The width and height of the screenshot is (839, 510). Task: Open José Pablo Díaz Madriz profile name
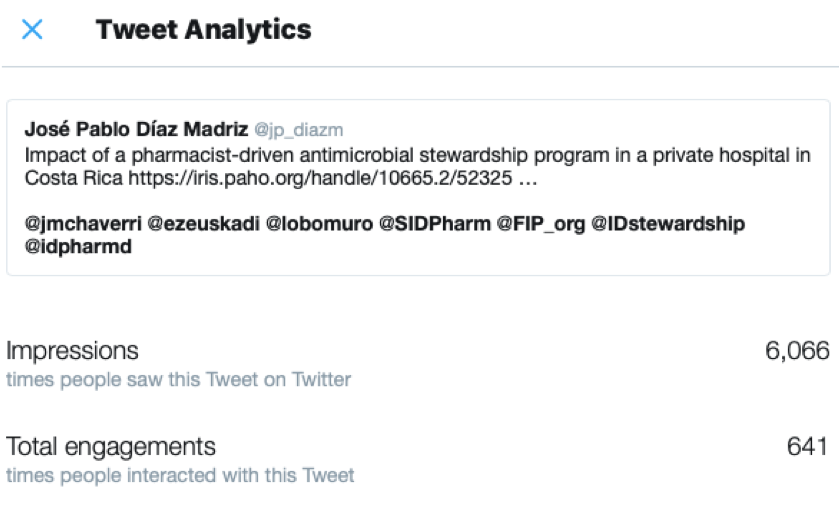pos(136,130)
